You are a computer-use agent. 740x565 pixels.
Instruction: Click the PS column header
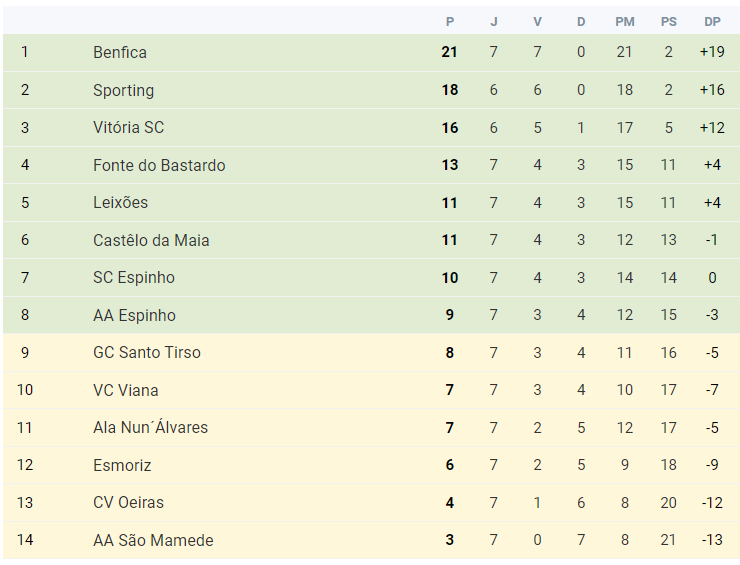(669, 22)
